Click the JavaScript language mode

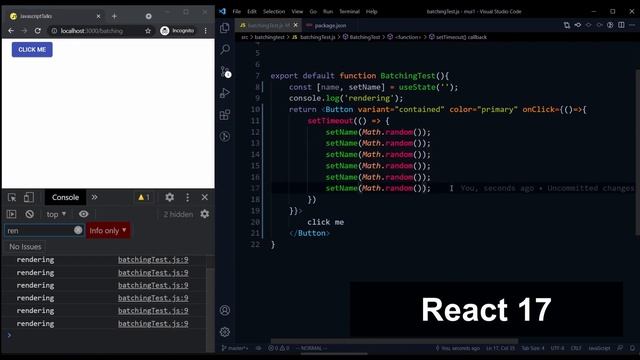tap(599, 348)
